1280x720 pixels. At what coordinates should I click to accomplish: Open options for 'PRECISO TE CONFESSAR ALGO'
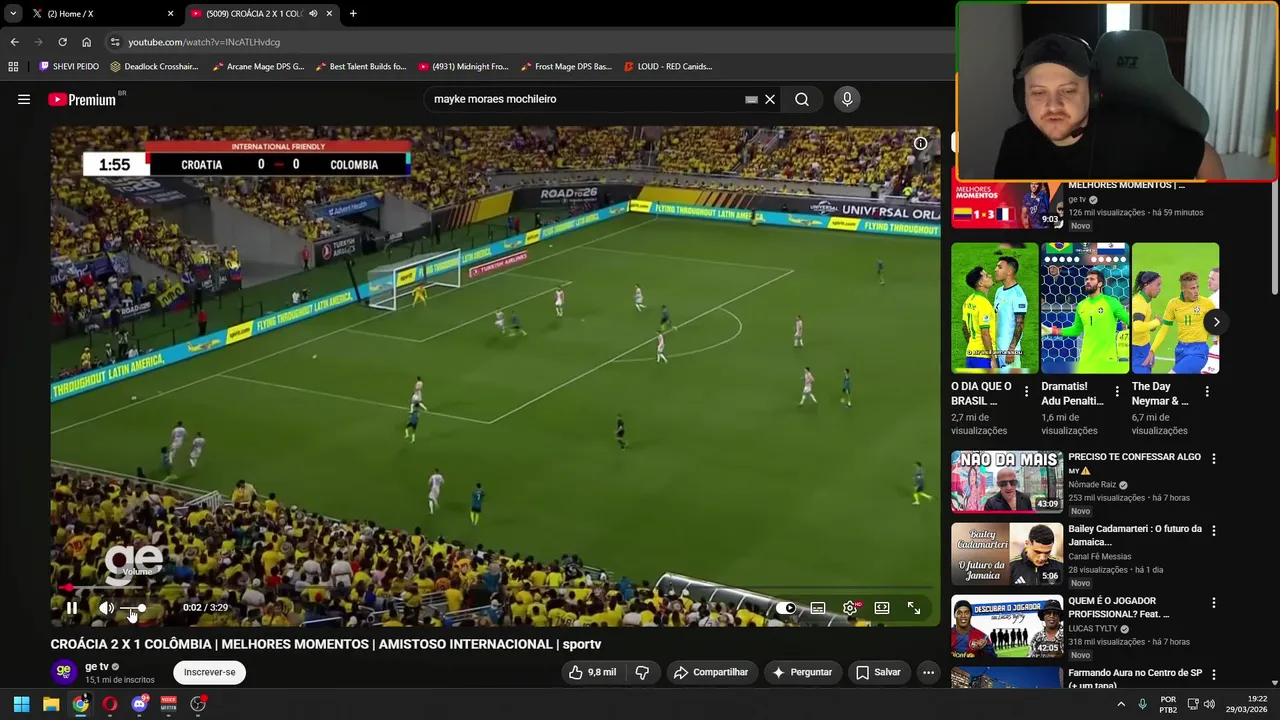pos(1214,458)
